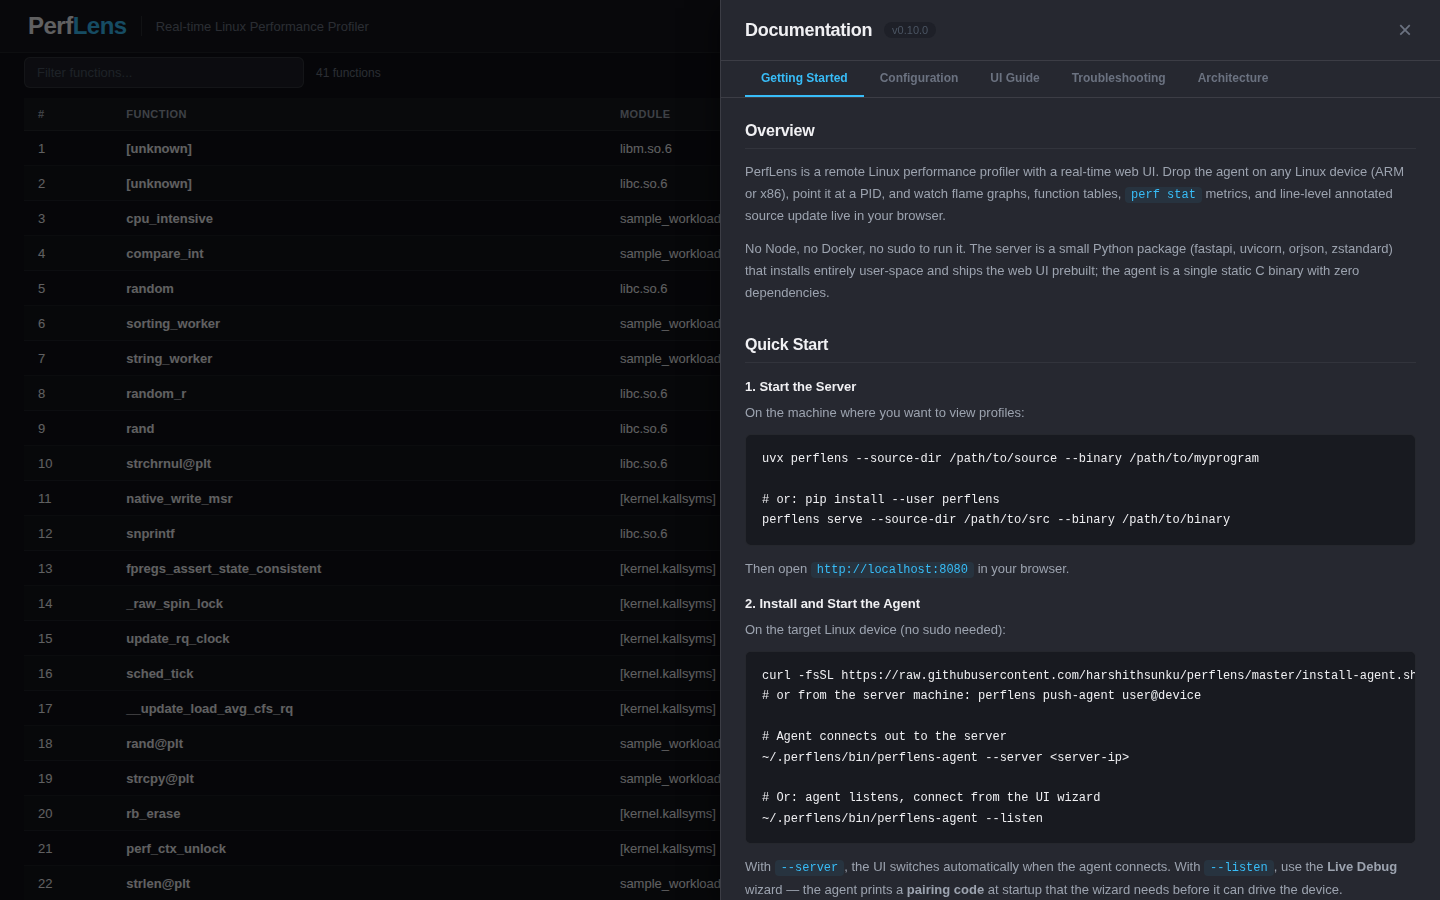Click the Documentation panel title
This screenshot has width=1440, height=900.
pyautogui.click(x=808, y=30)
